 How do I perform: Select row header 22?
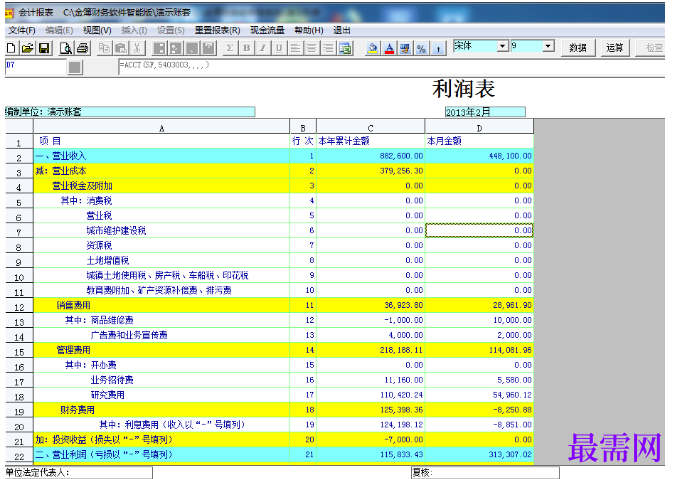19,456
